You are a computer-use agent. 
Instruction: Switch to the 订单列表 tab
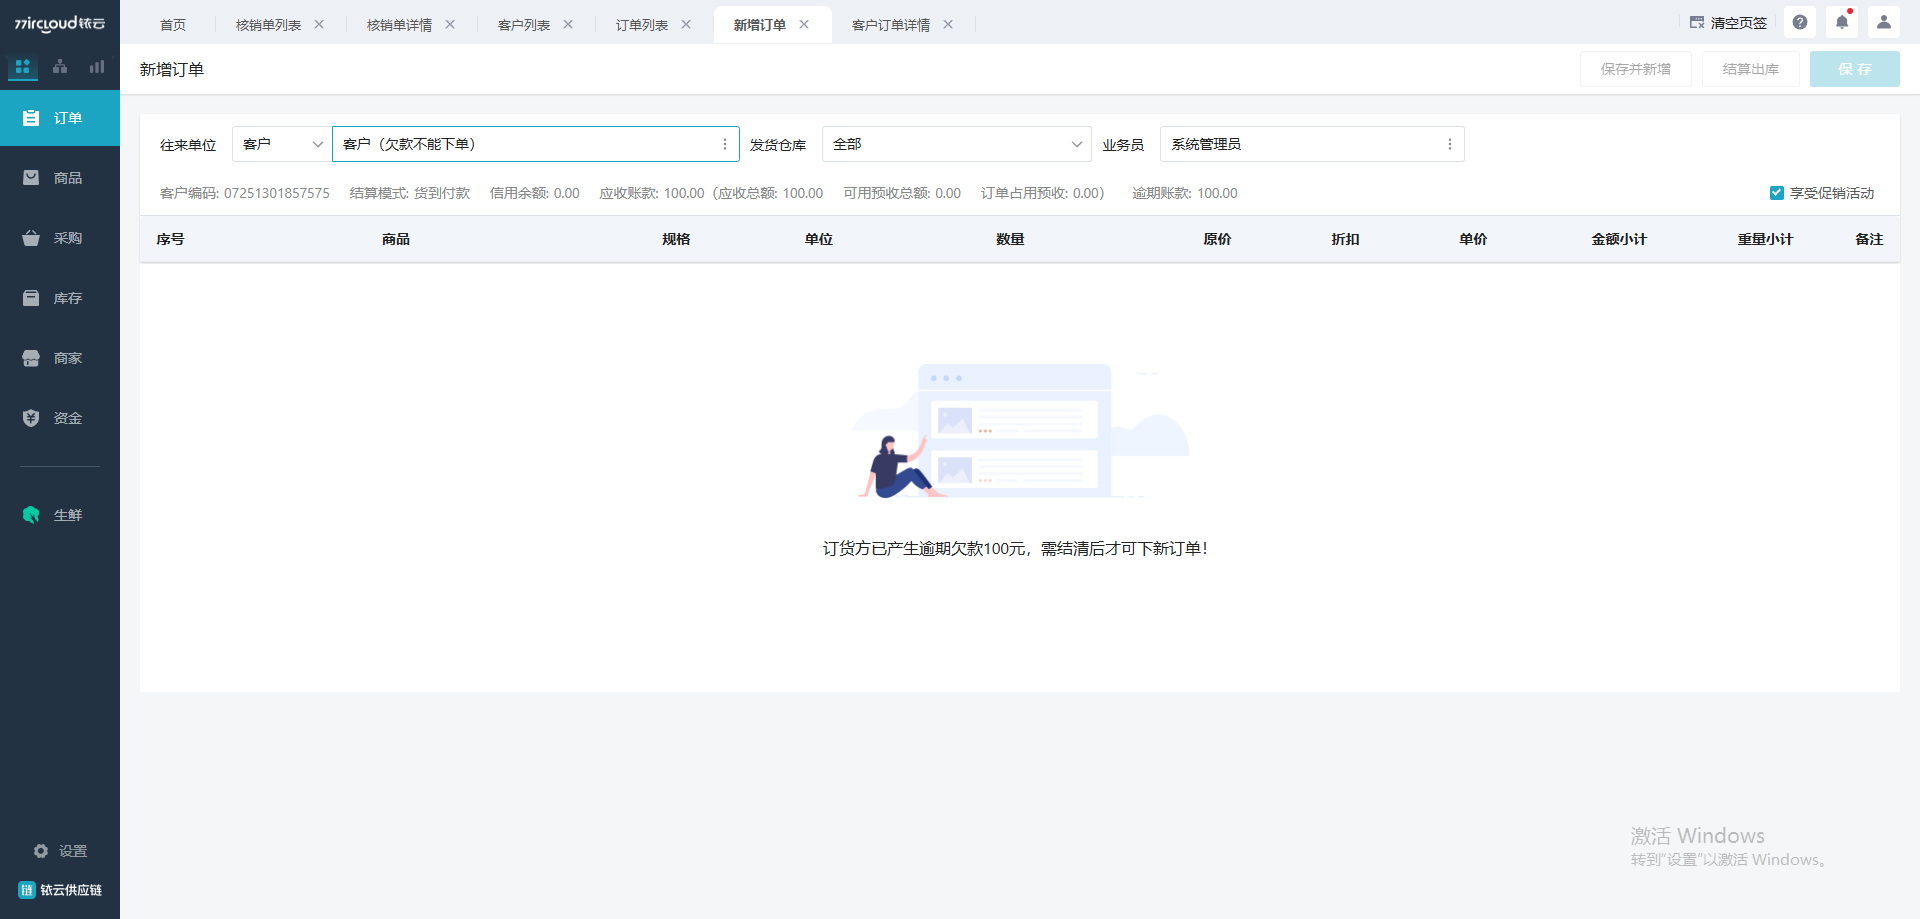(642, 25)
